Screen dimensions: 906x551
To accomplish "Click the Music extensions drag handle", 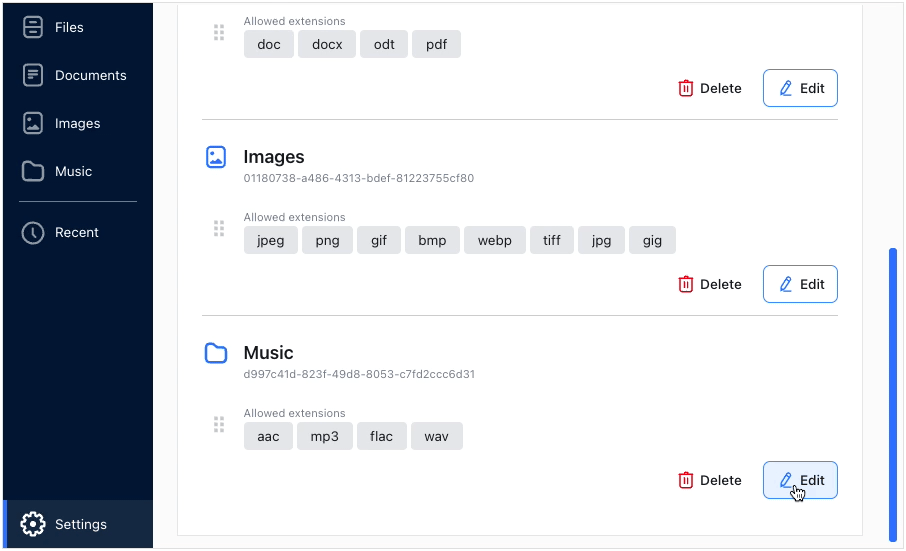I will [219, 425].
